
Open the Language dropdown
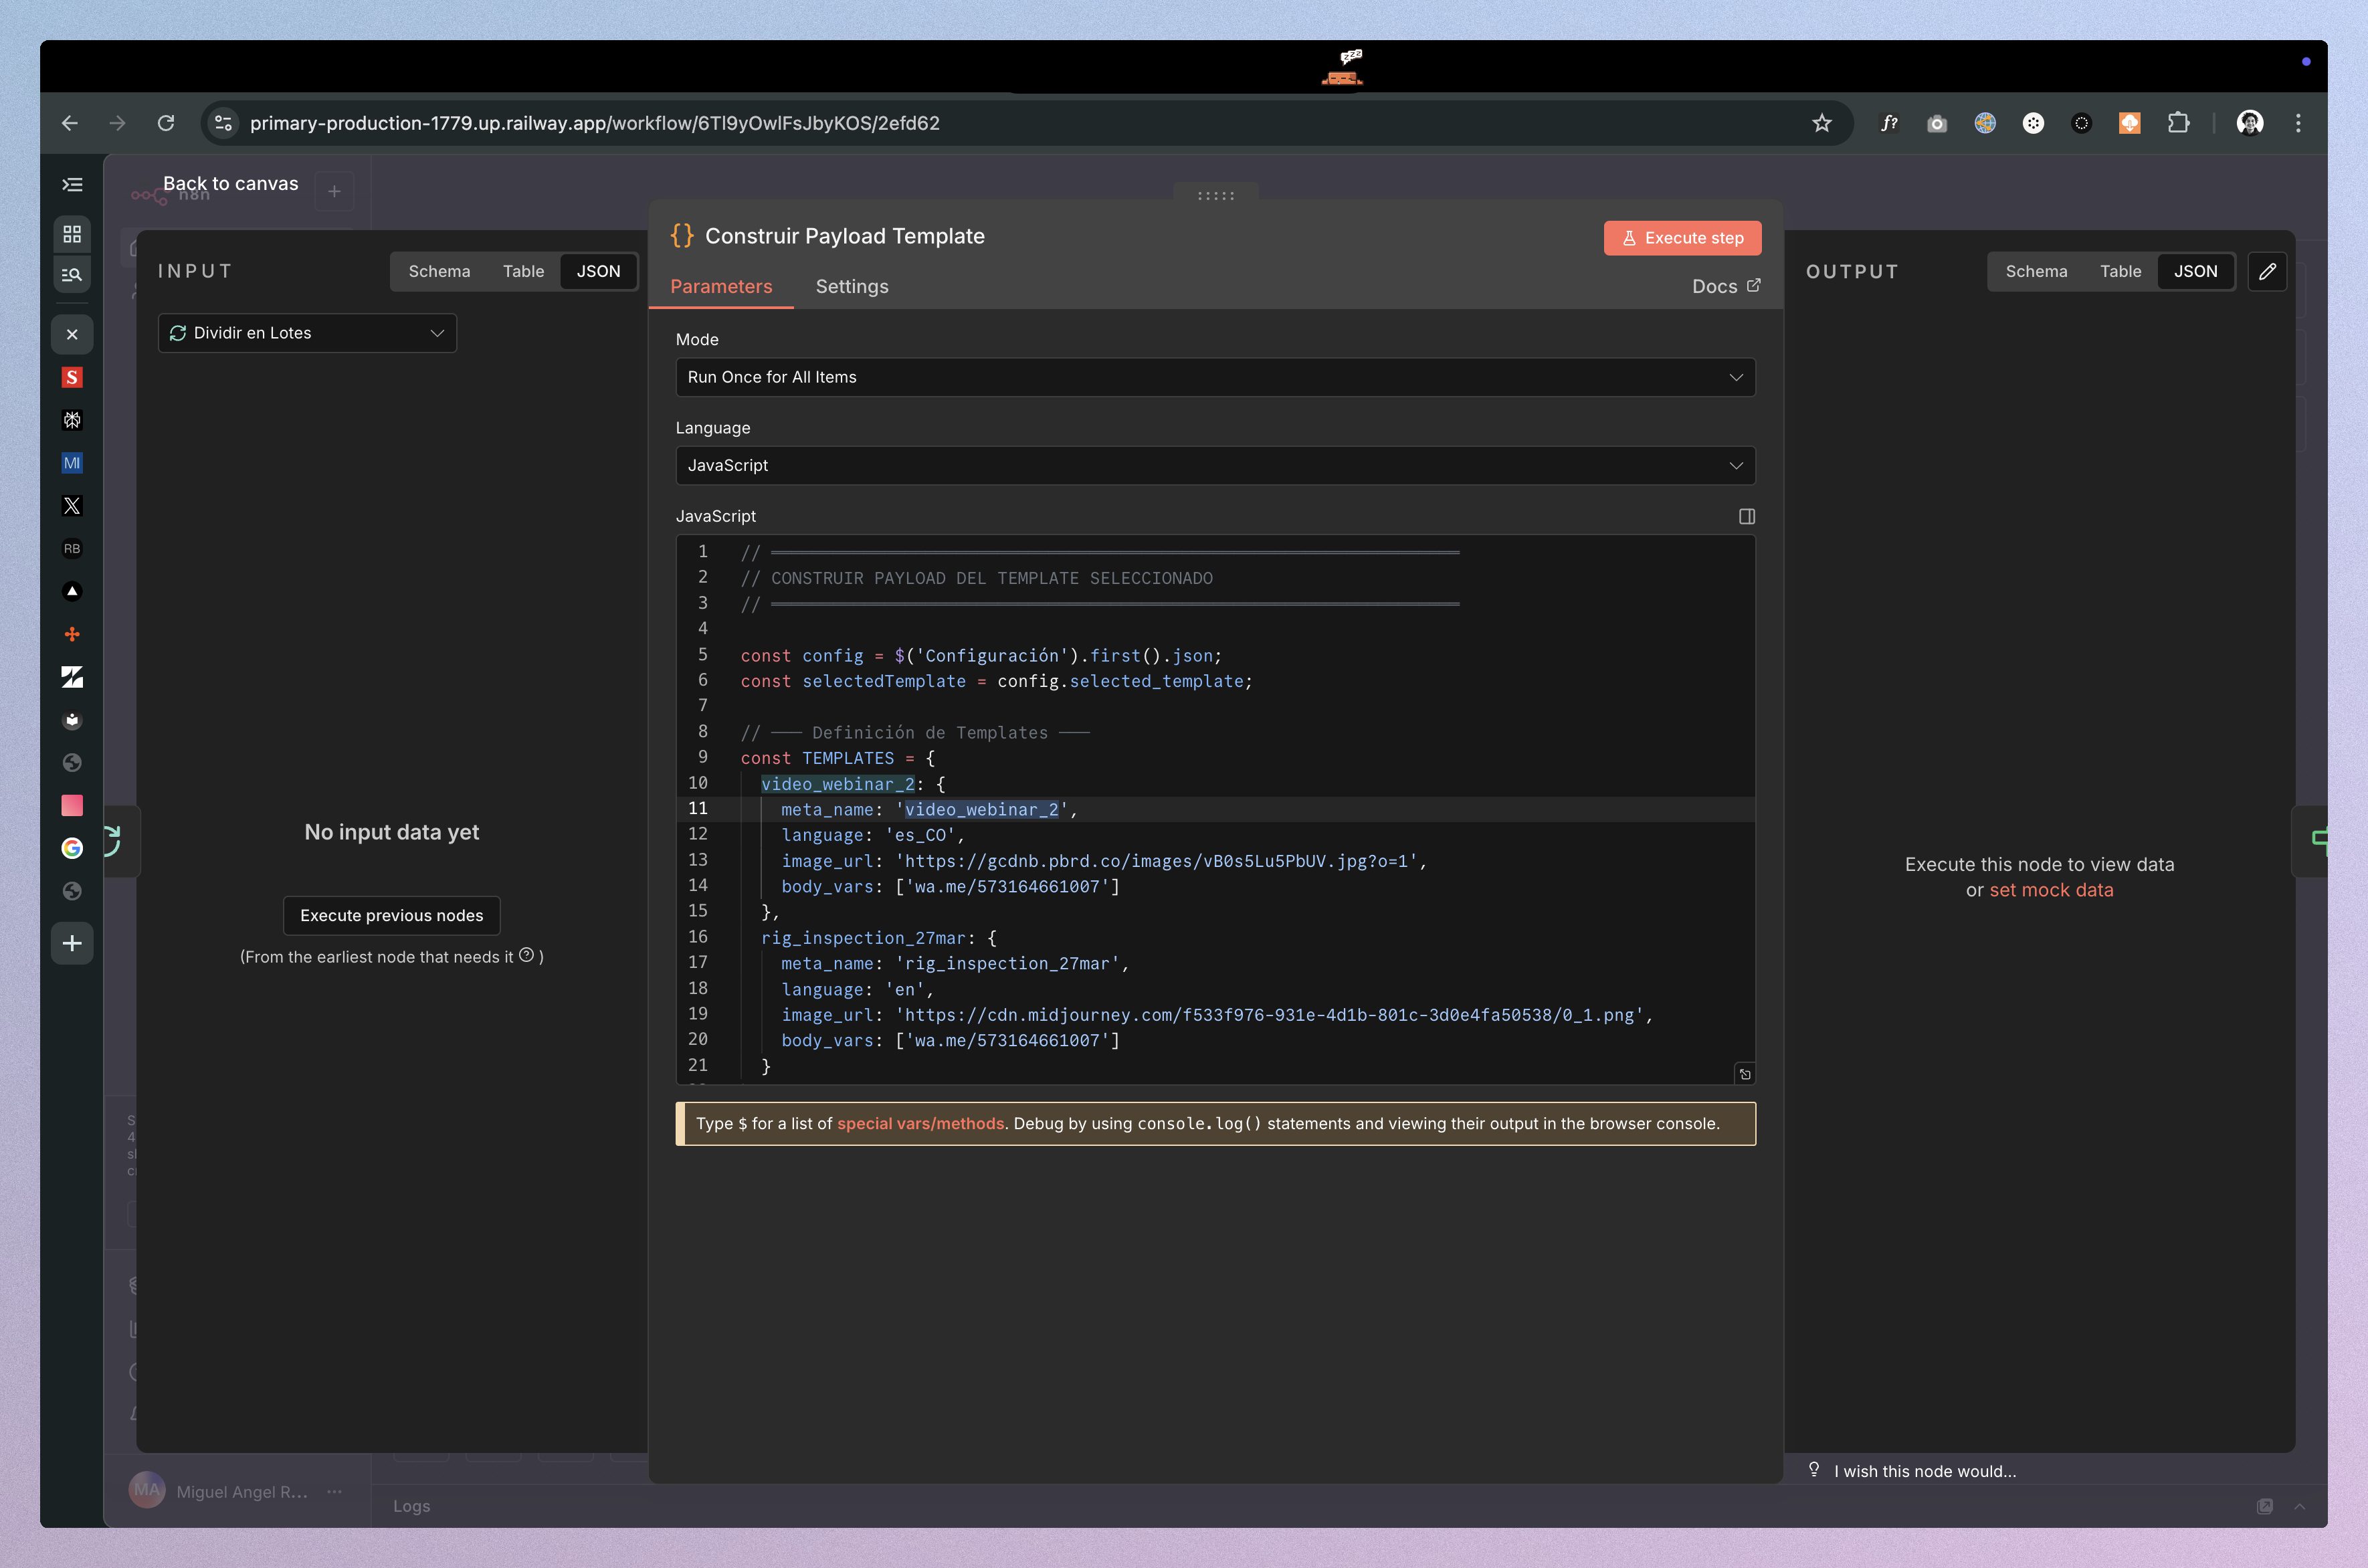[x=1213, y=465]
